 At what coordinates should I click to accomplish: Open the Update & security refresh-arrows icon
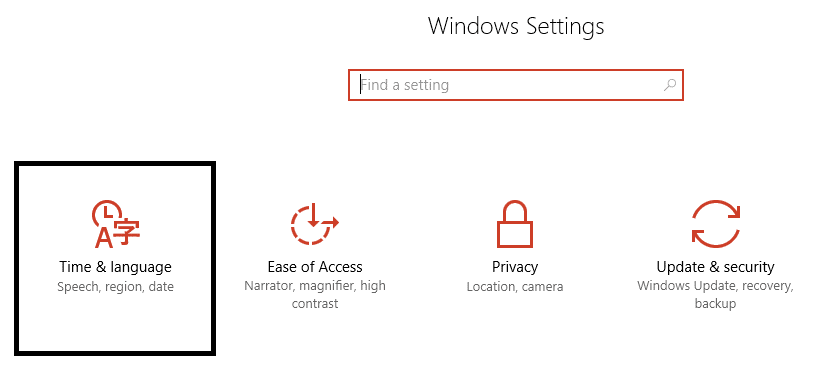pyautogui.click(x=715, y=223)
